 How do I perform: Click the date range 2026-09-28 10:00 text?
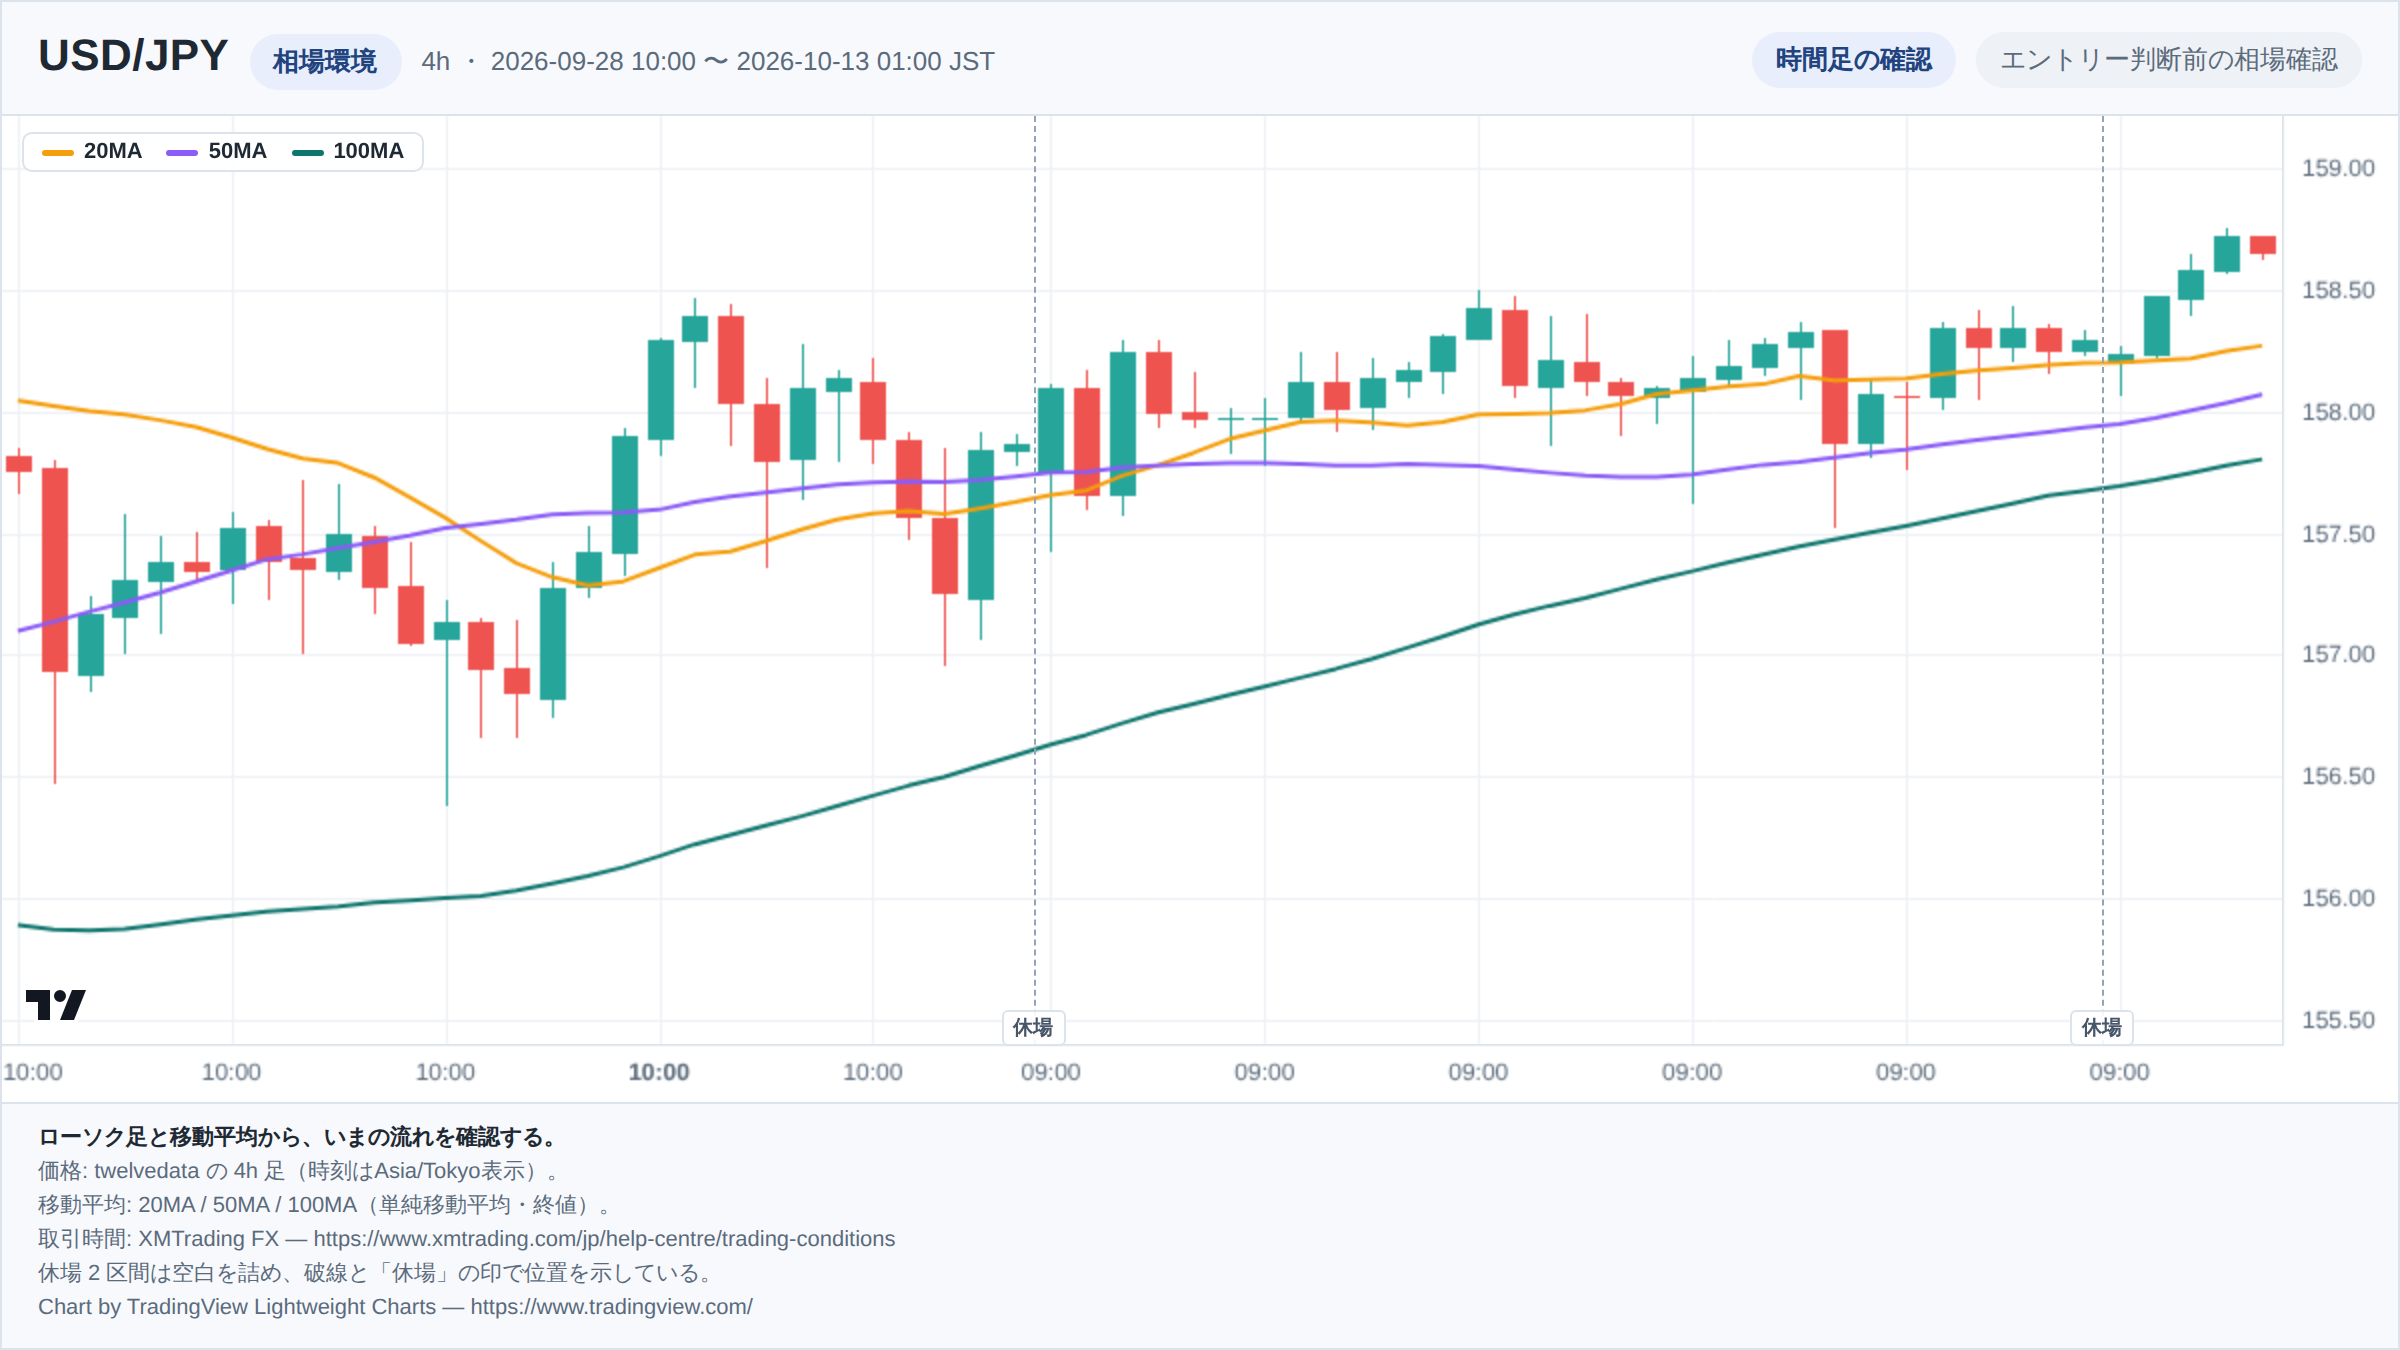click(x=593, y=61)
